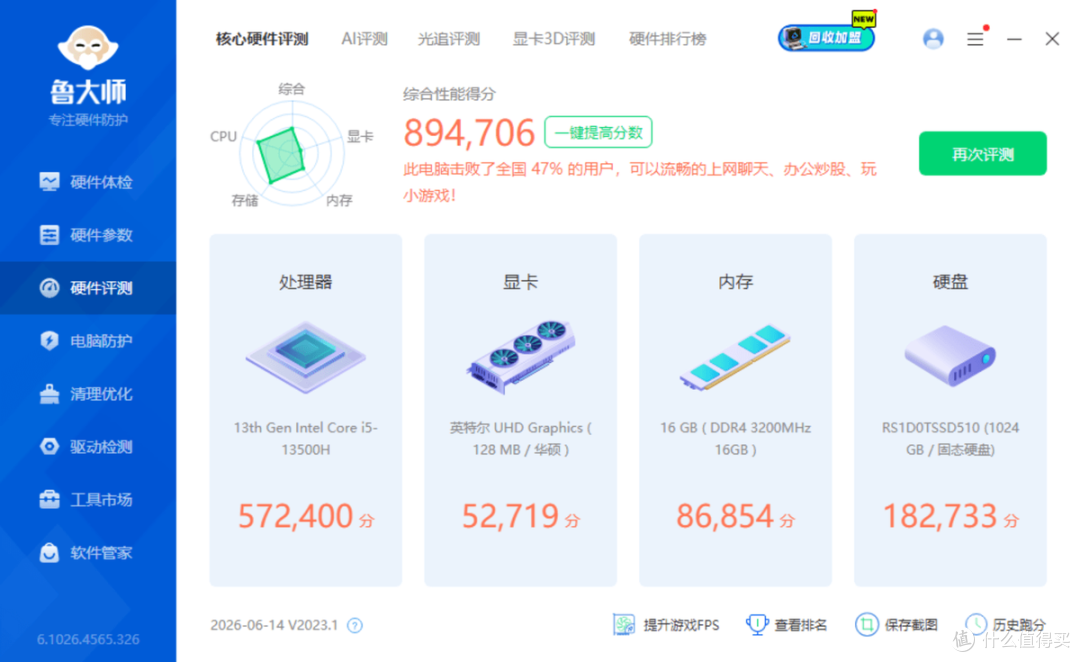Click the date 2026-06-14 V2023.1 text
Screen dimensions: 1080x662
coord(274,625)
